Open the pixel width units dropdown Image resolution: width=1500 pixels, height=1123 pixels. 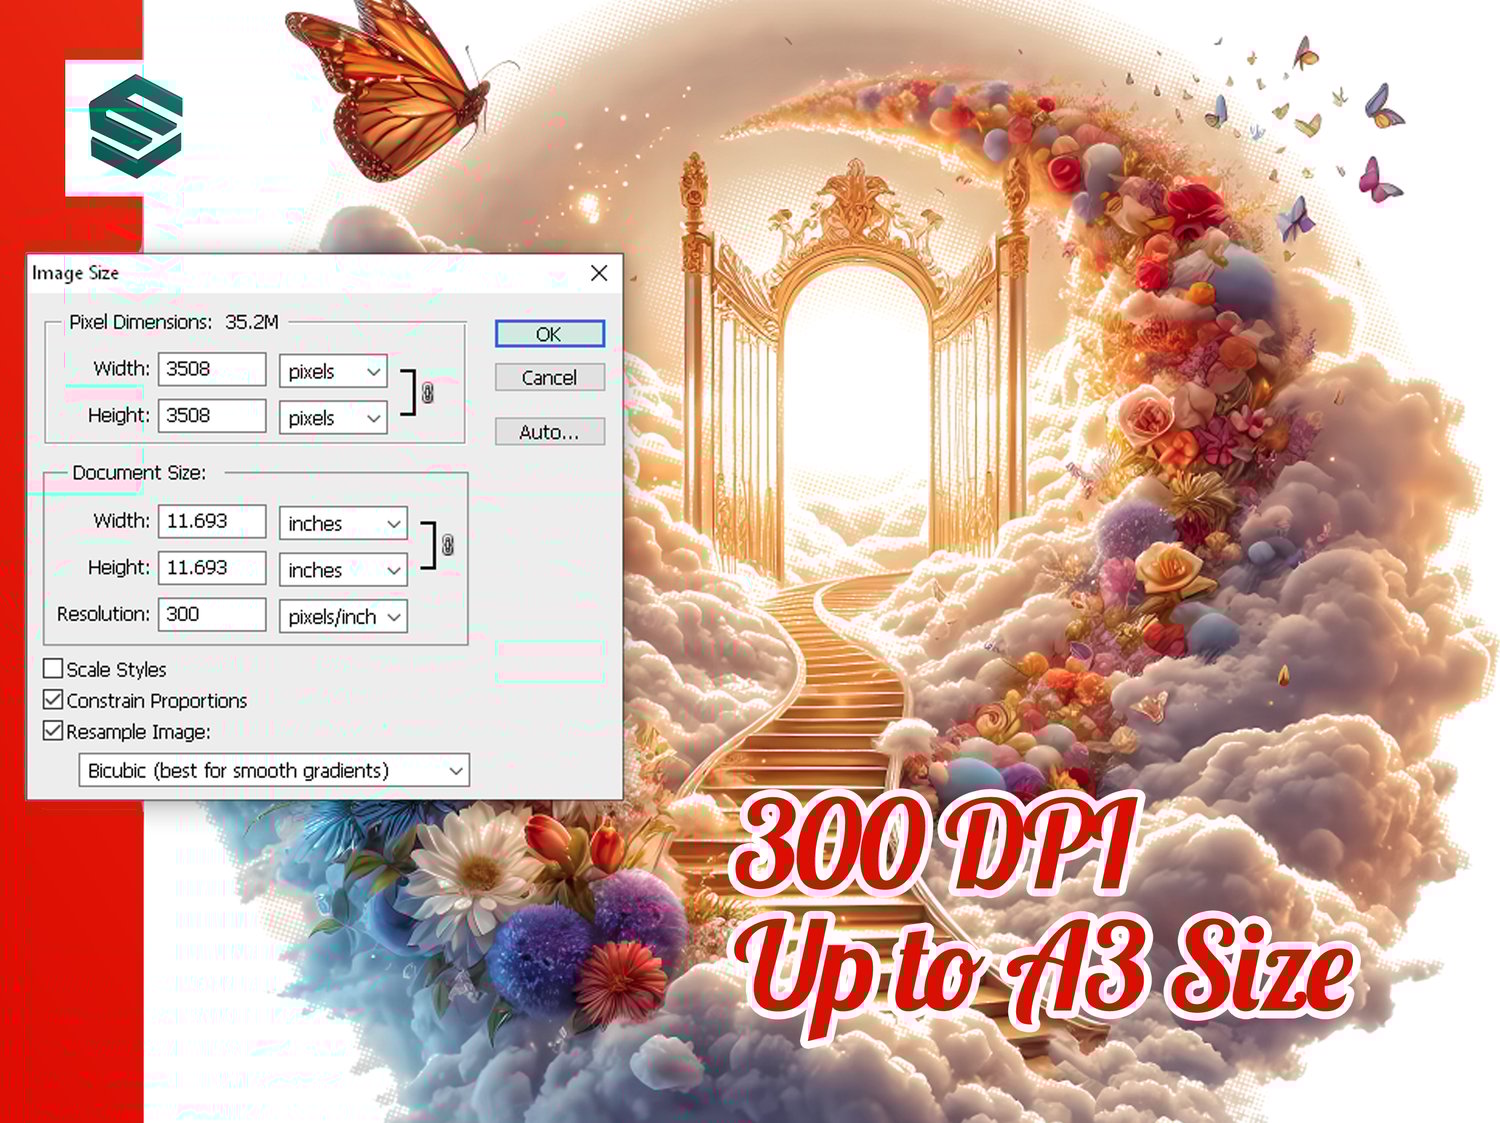[333, 371]
